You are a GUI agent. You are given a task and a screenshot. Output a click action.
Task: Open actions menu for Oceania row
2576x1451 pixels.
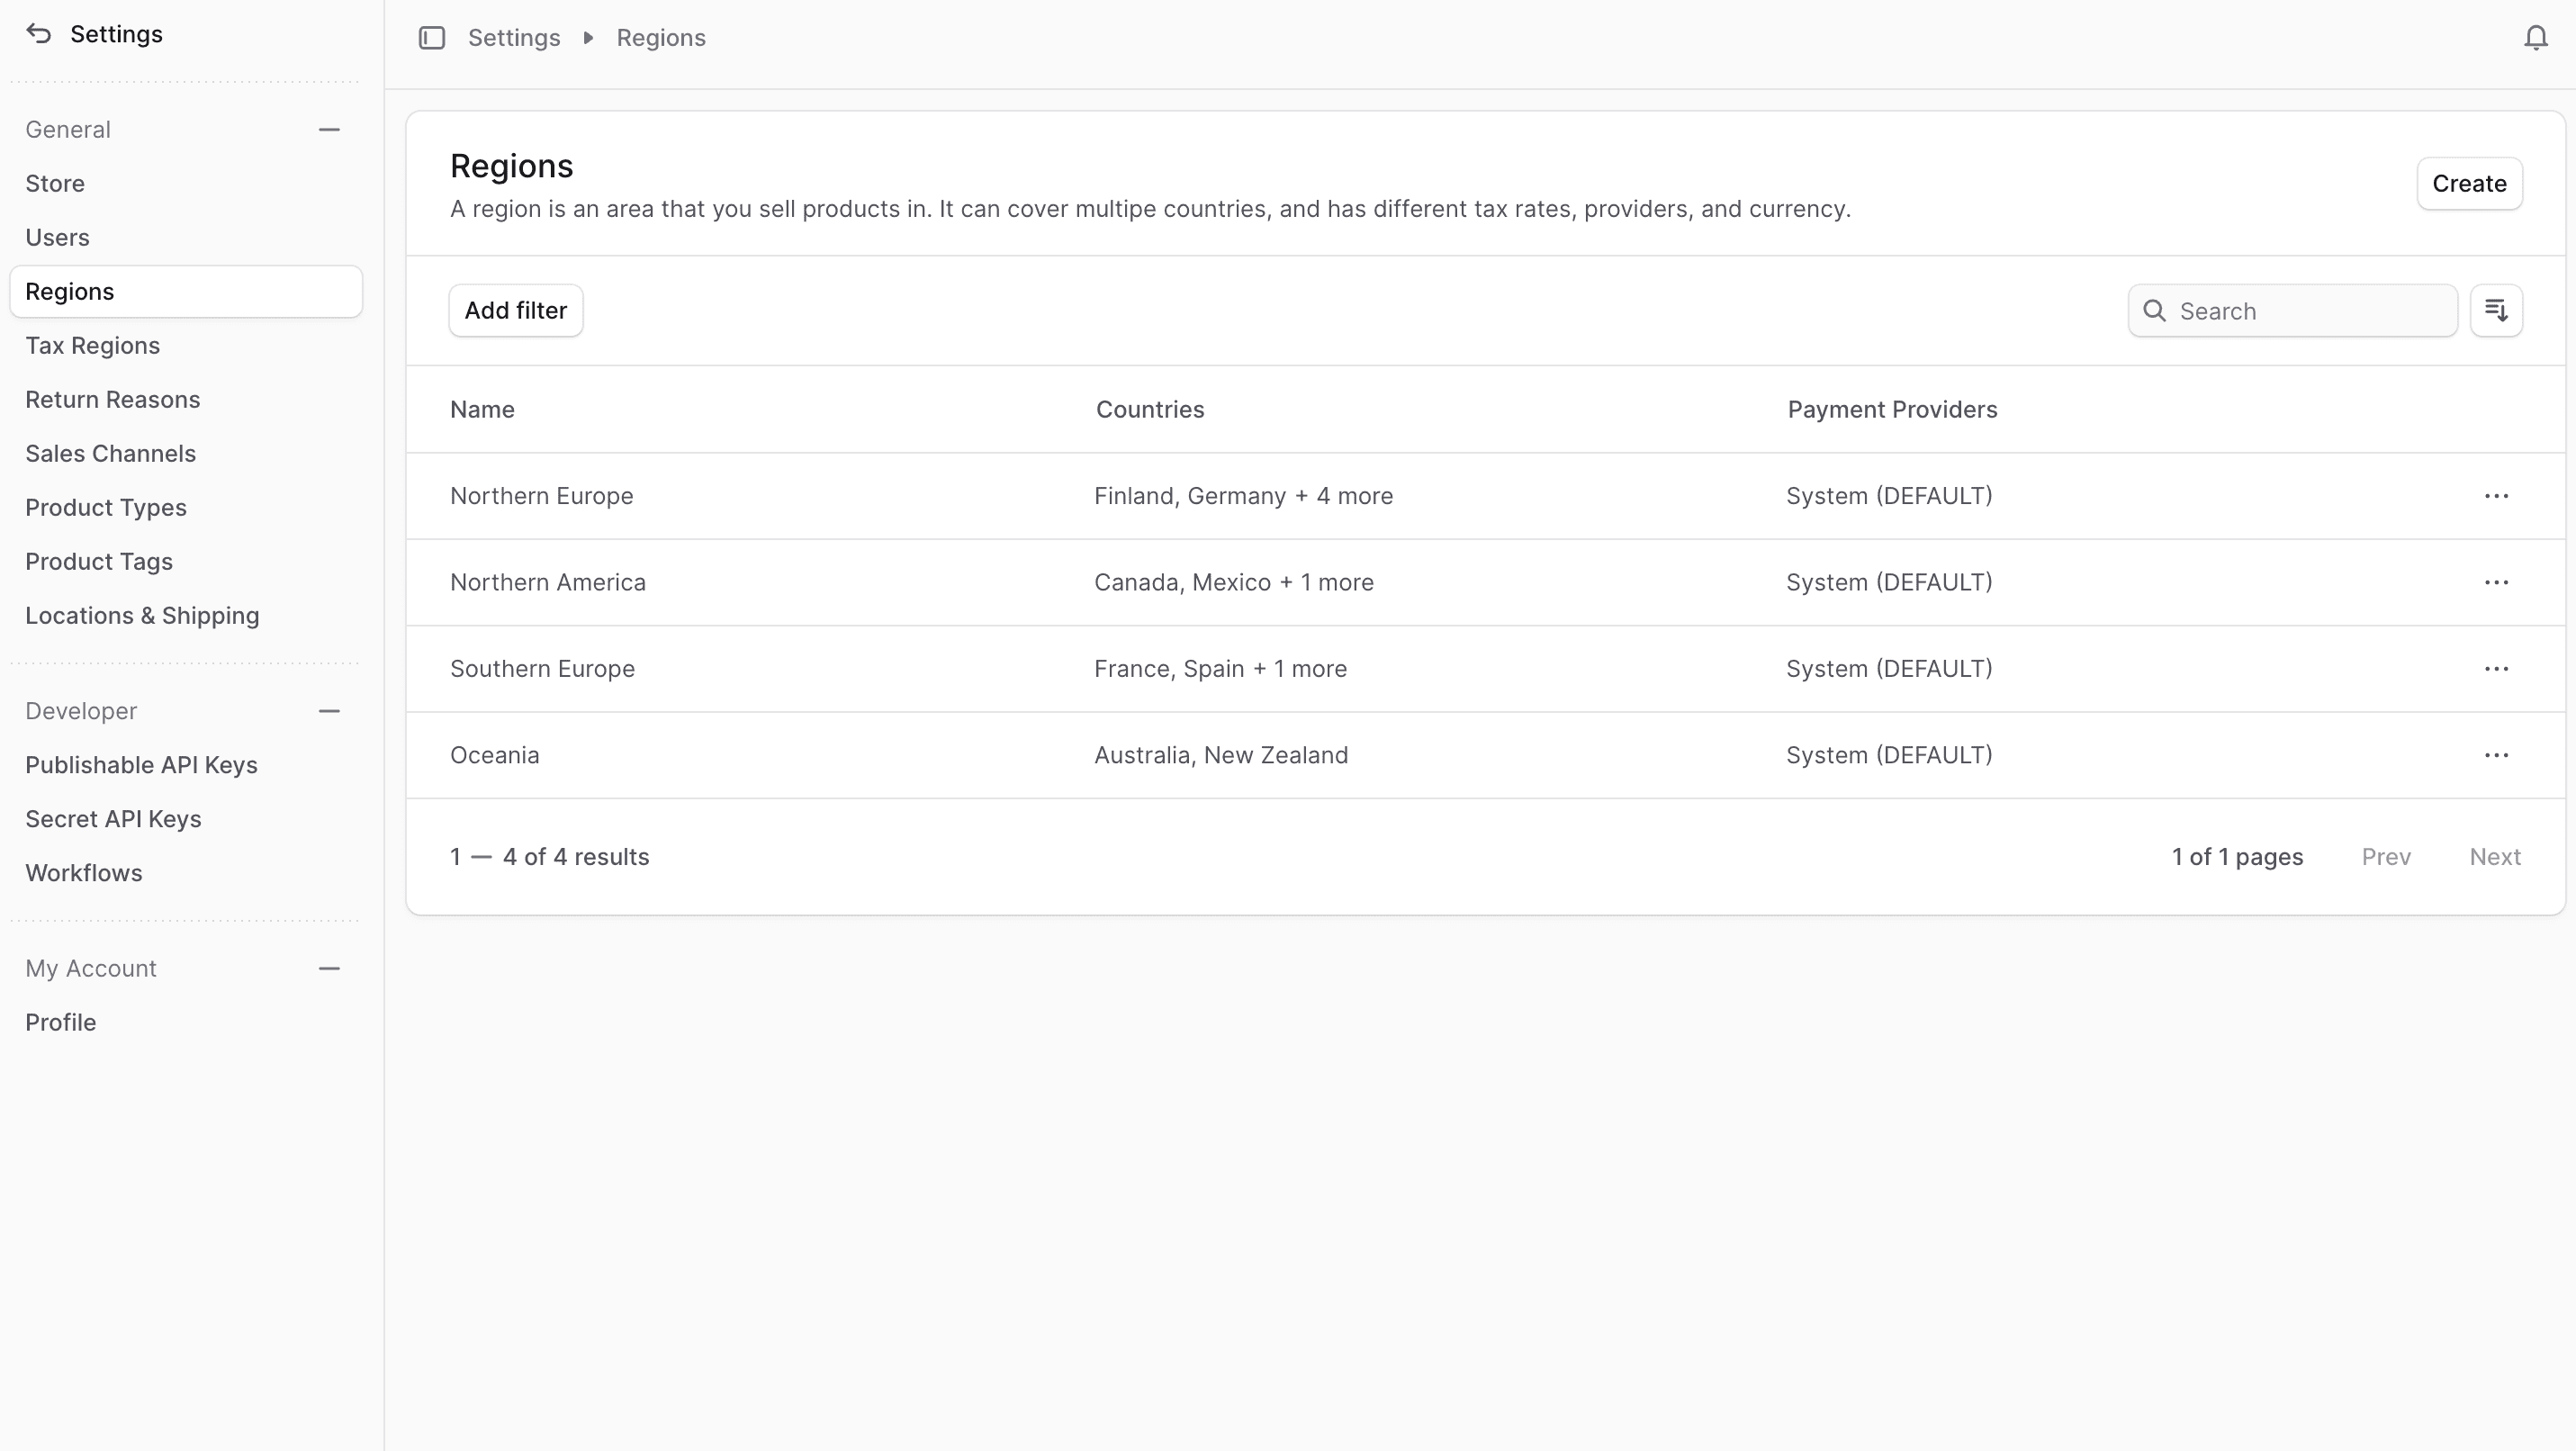click(x=2496, y=755)
